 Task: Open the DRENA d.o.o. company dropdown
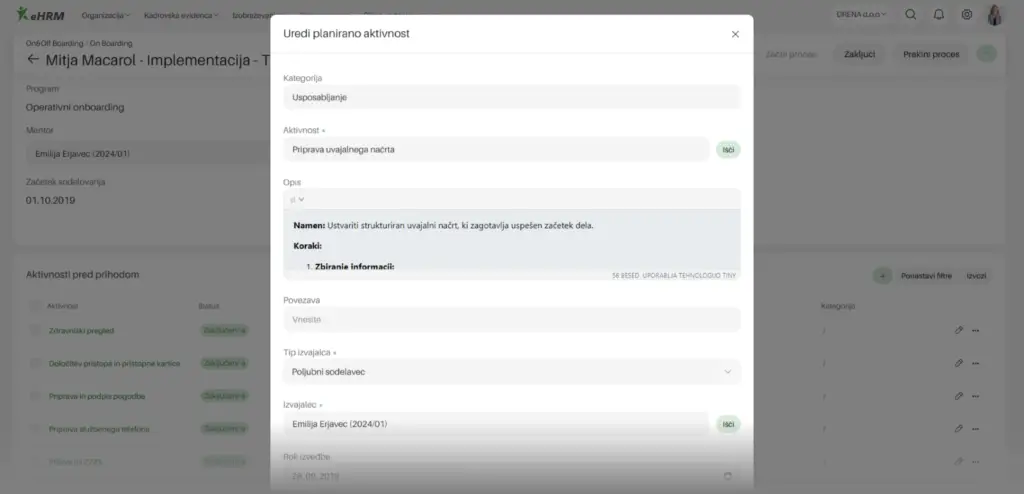tap(861, 15)
